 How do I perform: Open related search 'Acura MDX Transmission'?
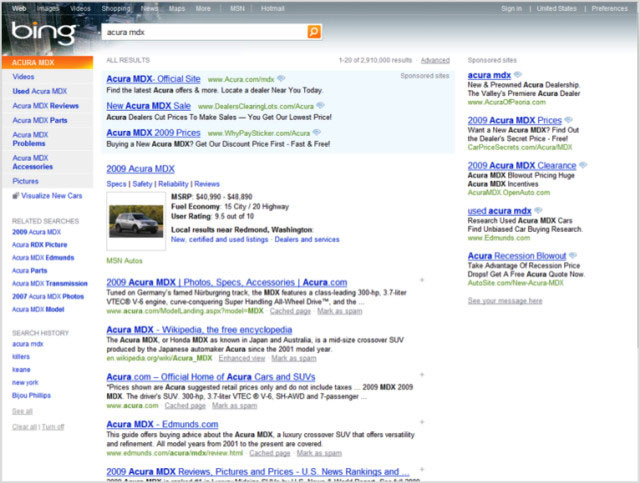50,283
